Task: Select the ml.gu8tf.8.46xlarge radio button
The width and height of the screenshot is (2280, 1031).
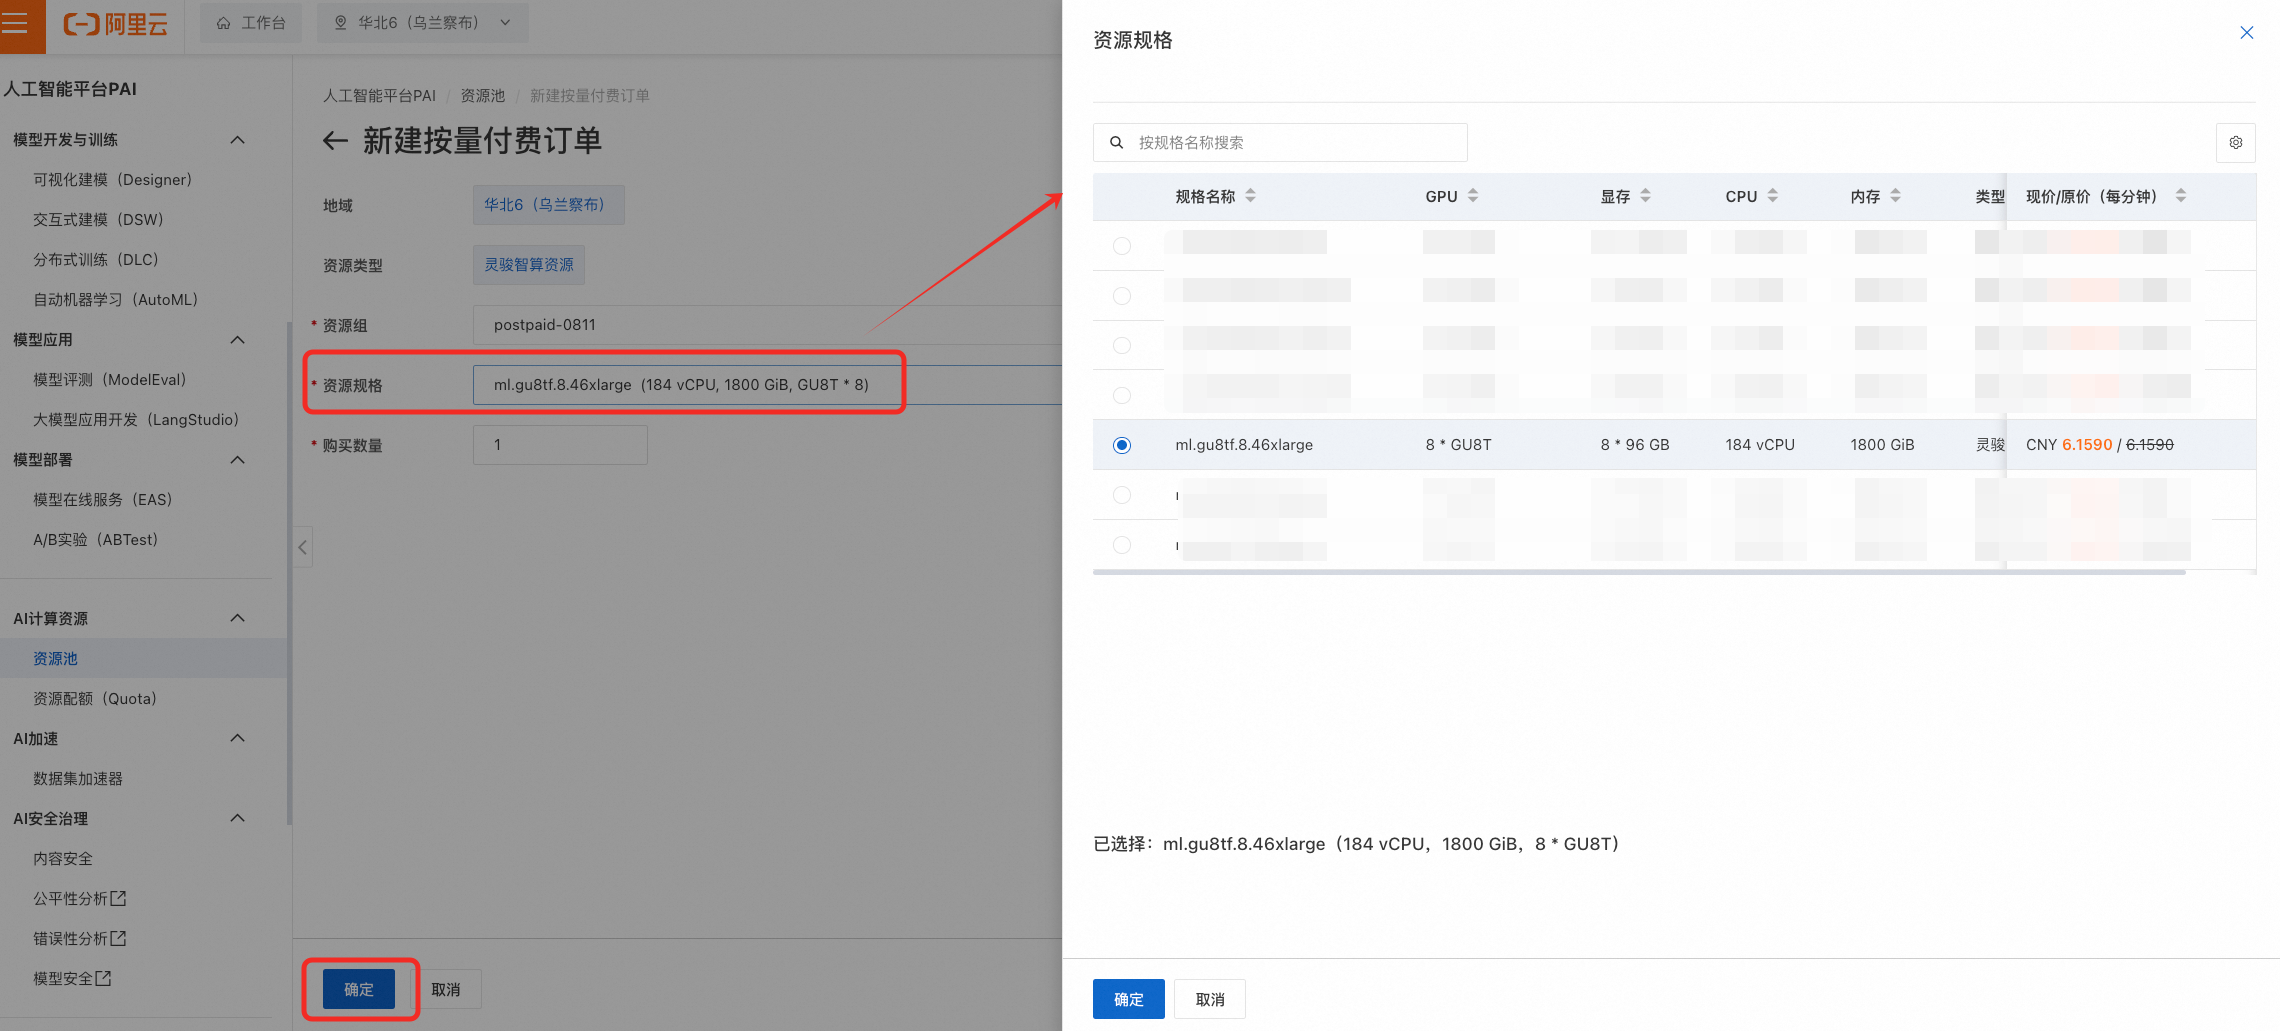Action: click(x=1122, y=445)
